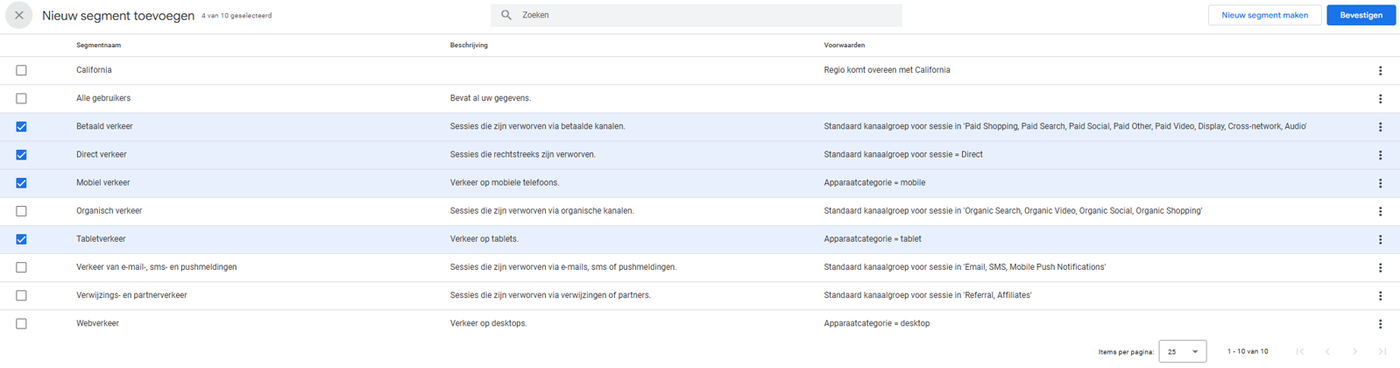
Task: Open the more options menu for California
Action: click(x=1380, y=71)
